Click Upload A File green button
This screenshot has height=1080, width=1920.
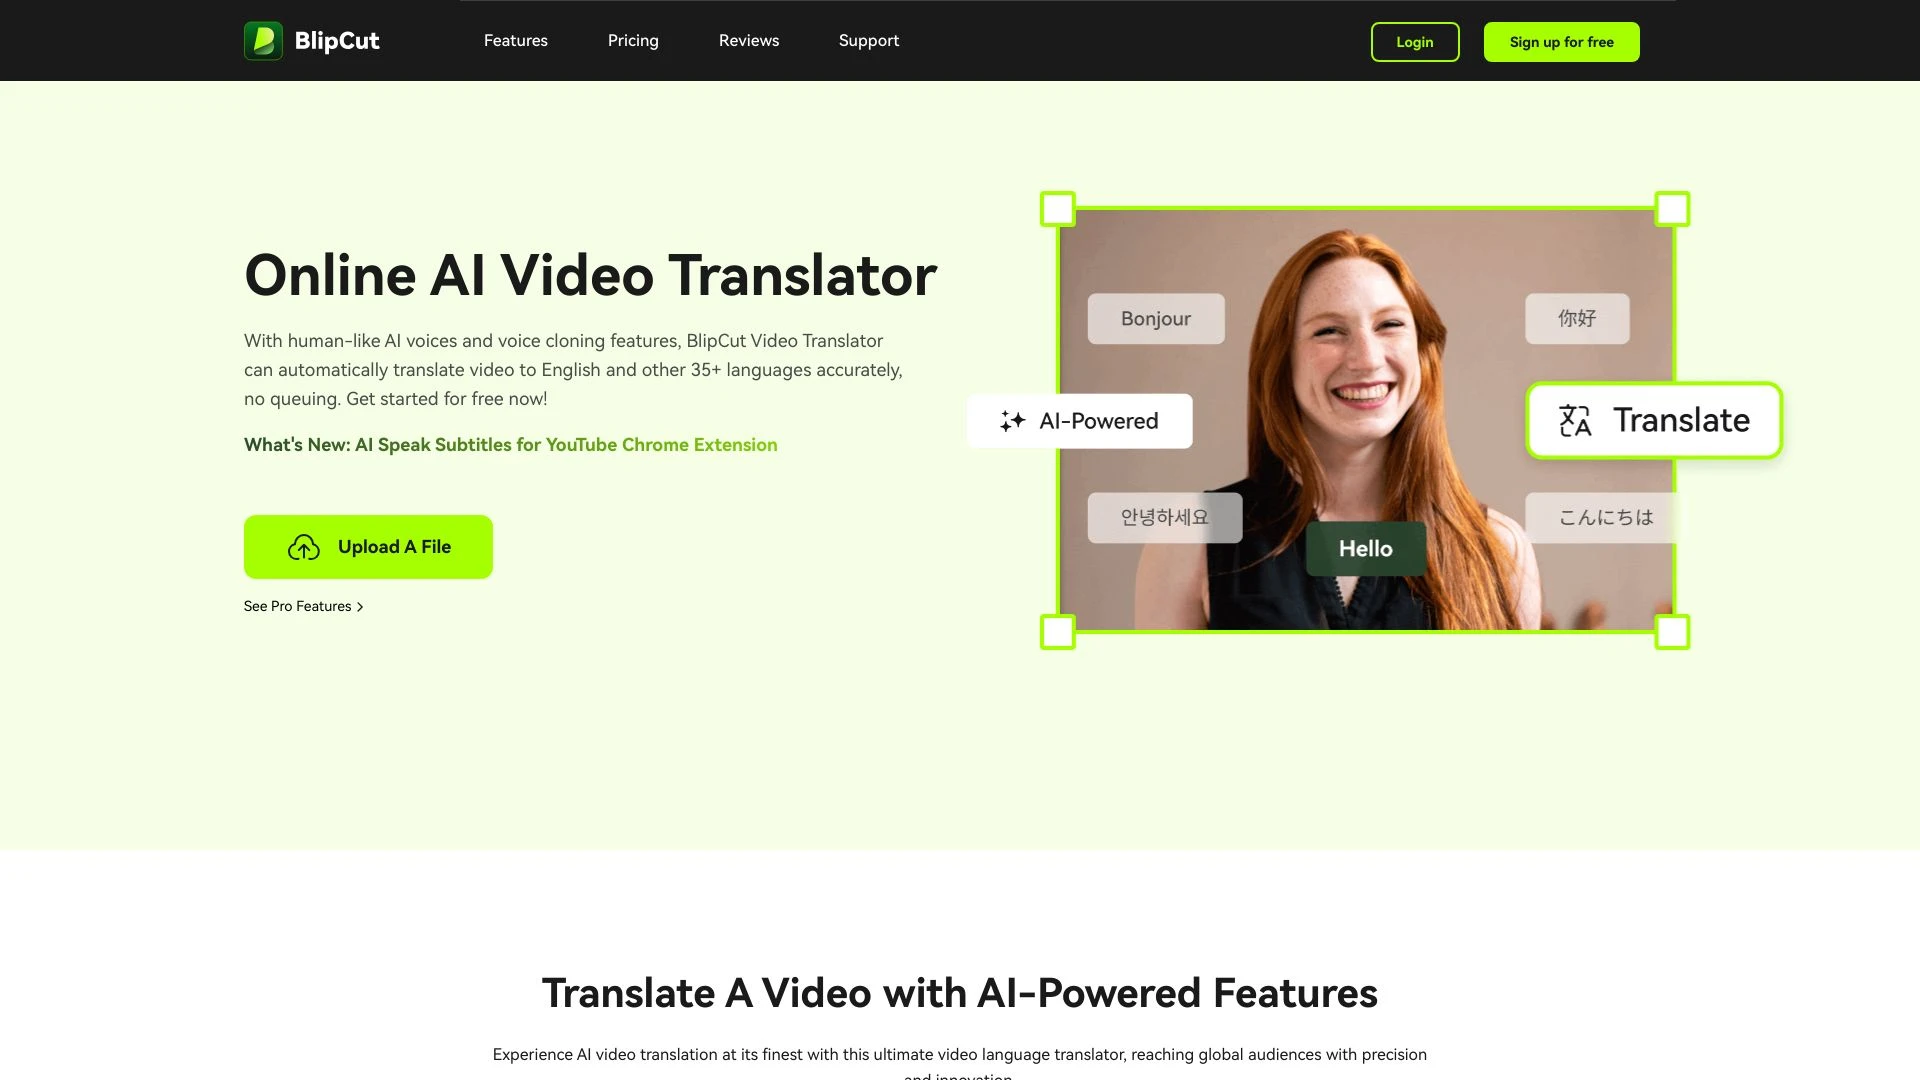coord(368,547)
